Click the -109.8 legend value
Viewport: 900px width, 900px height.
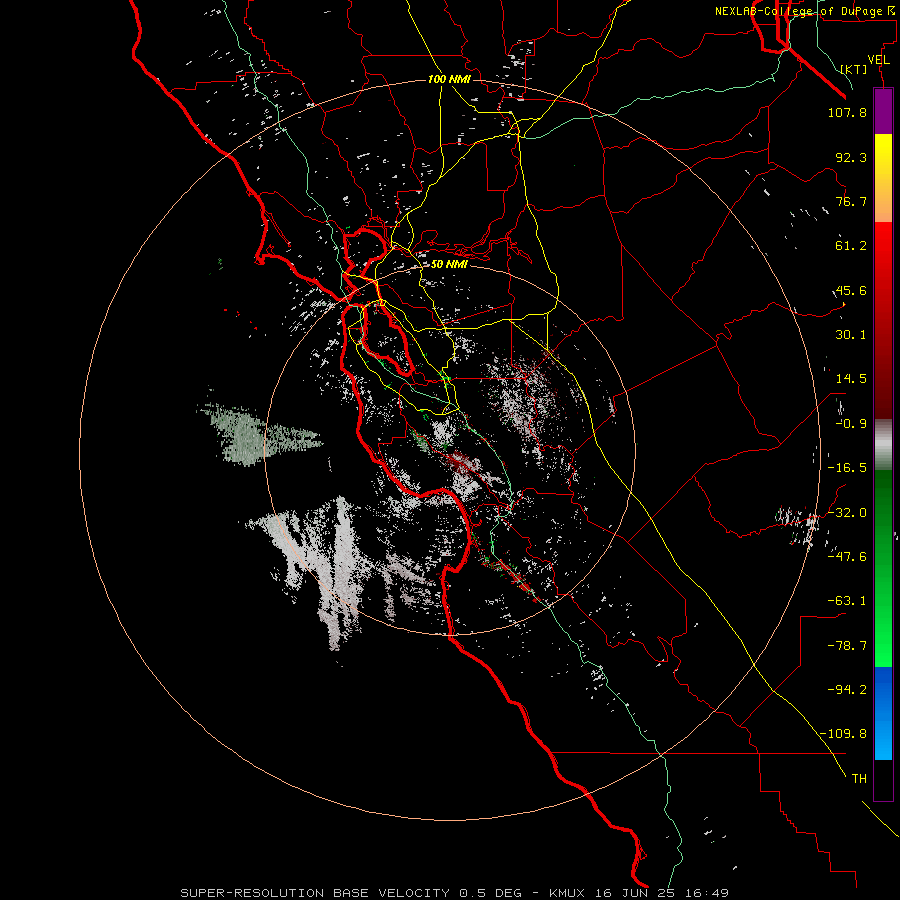[x=844, y=734]
